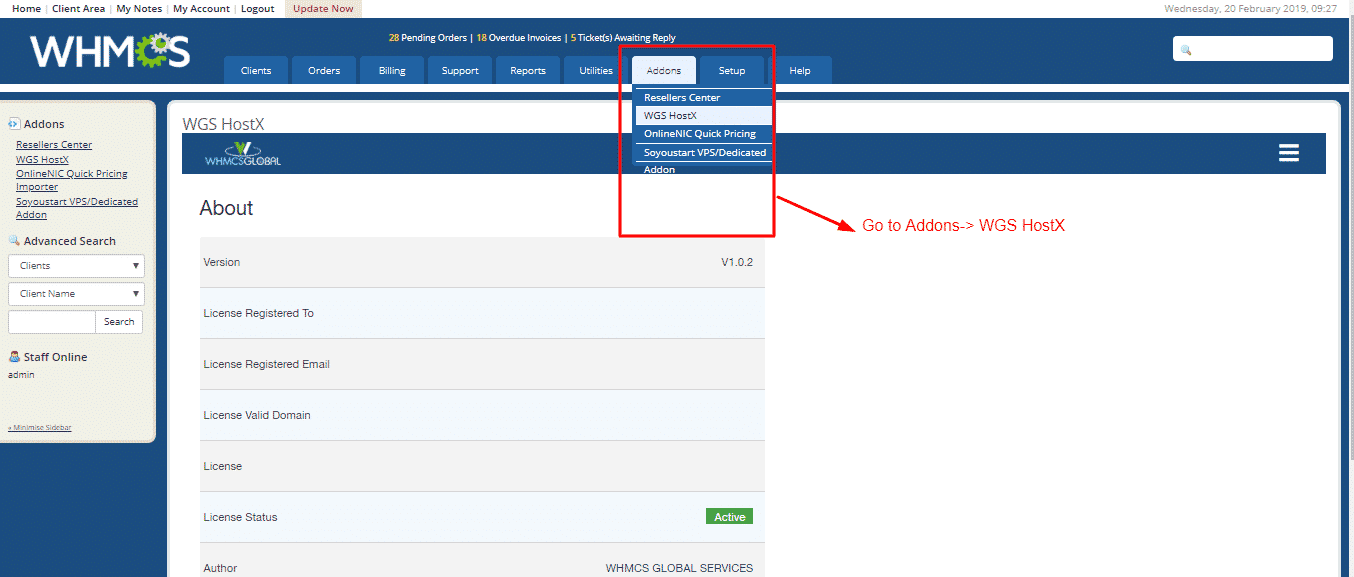Screen dimensions: 1354x577
Task: Select WGS HostX from Addons dropdown menu
Action: [x=670, y=116]
